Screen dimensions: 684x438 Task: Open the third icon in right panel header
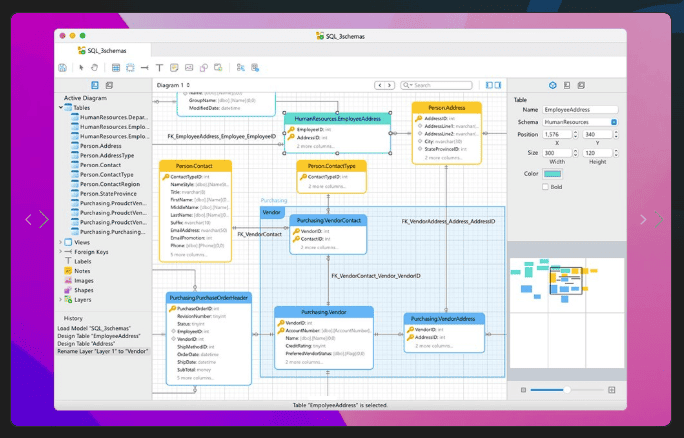click(581, 85)
